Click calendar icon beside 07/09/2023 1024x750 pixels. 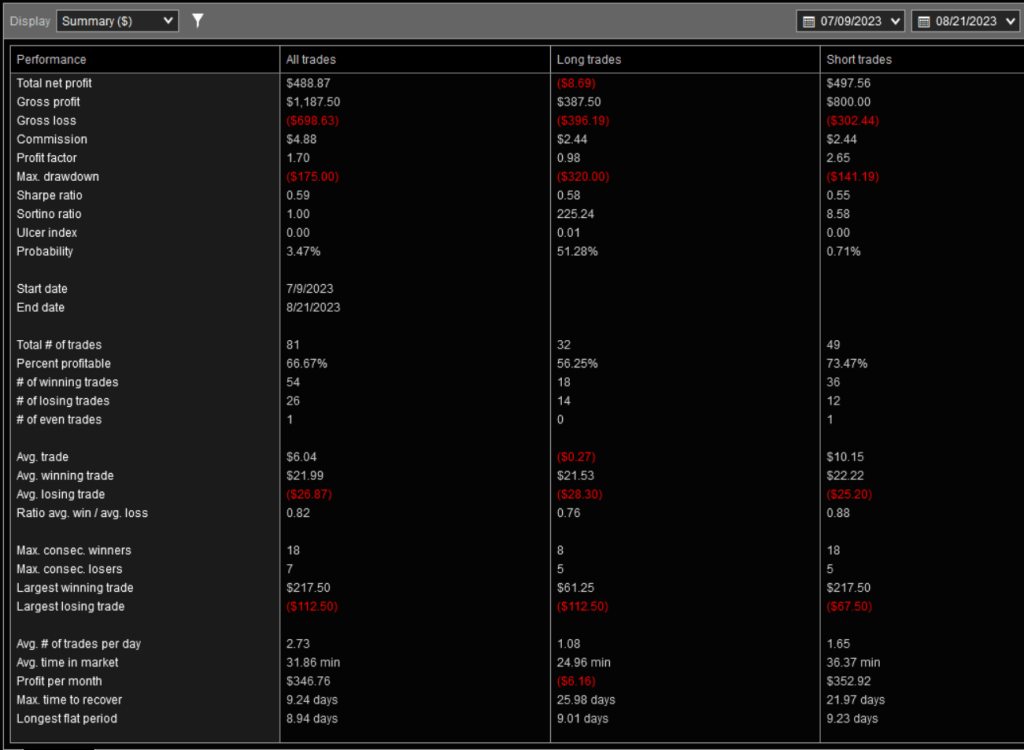click(x=809, y=21)
